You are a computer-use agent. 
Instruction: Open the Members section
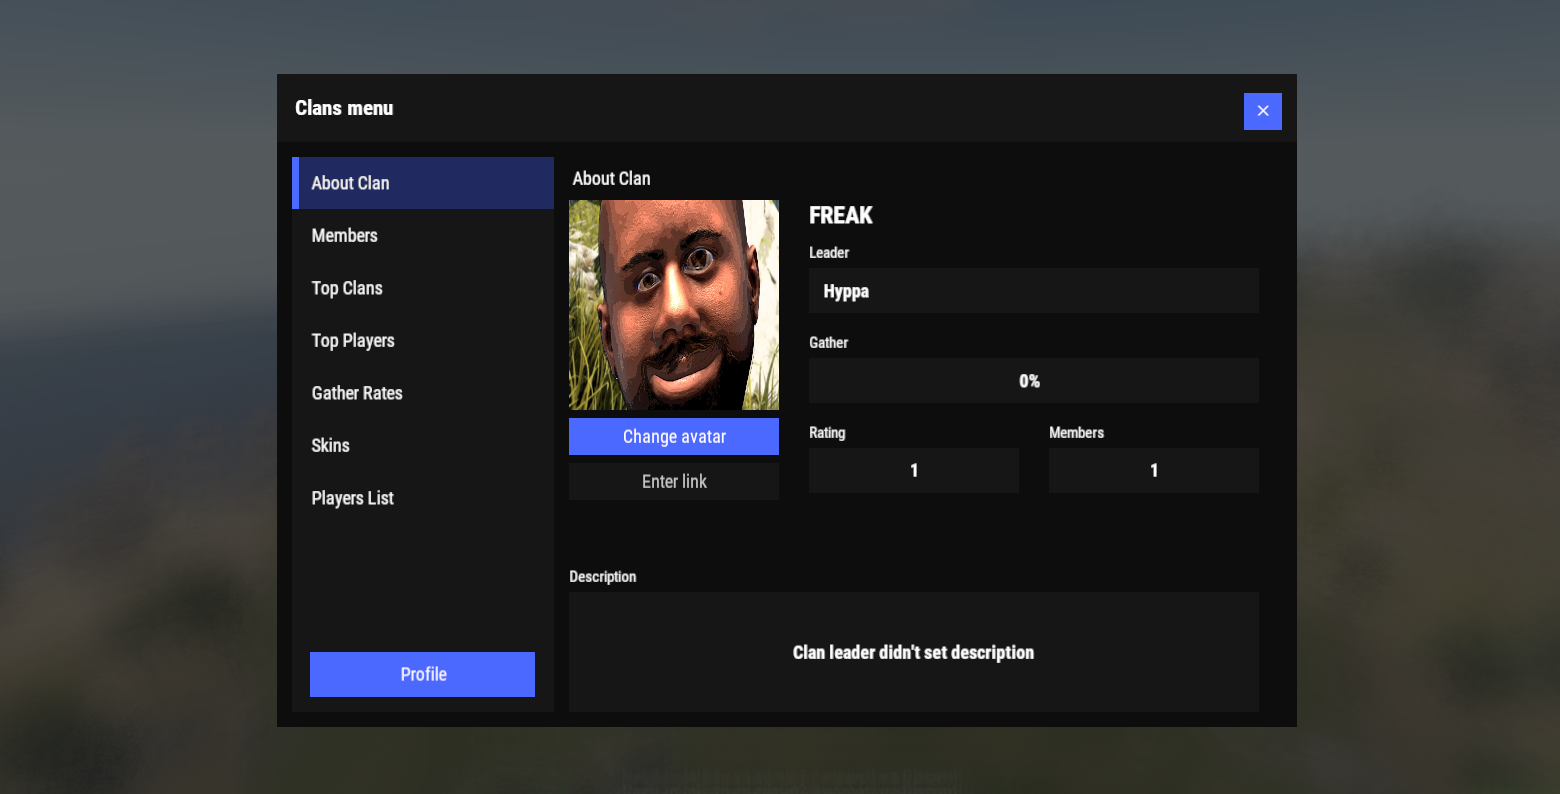tap(423, 236)
